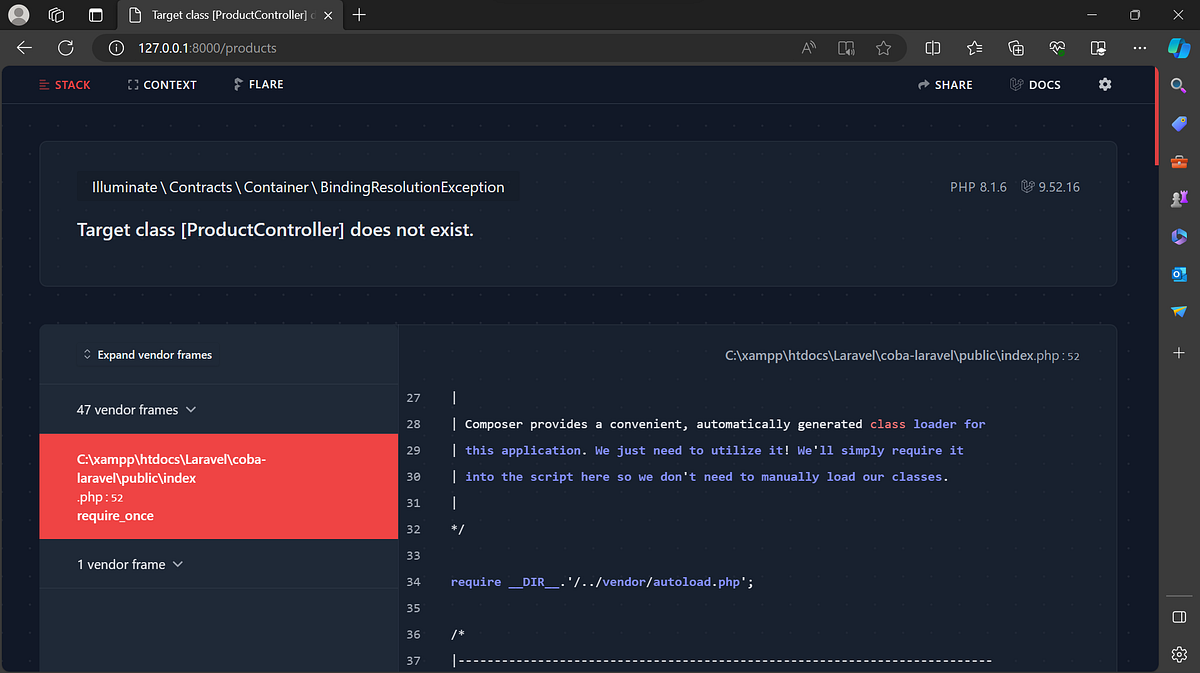Expand the 1 vendor frame group
1200x673 pixels.
130,564
